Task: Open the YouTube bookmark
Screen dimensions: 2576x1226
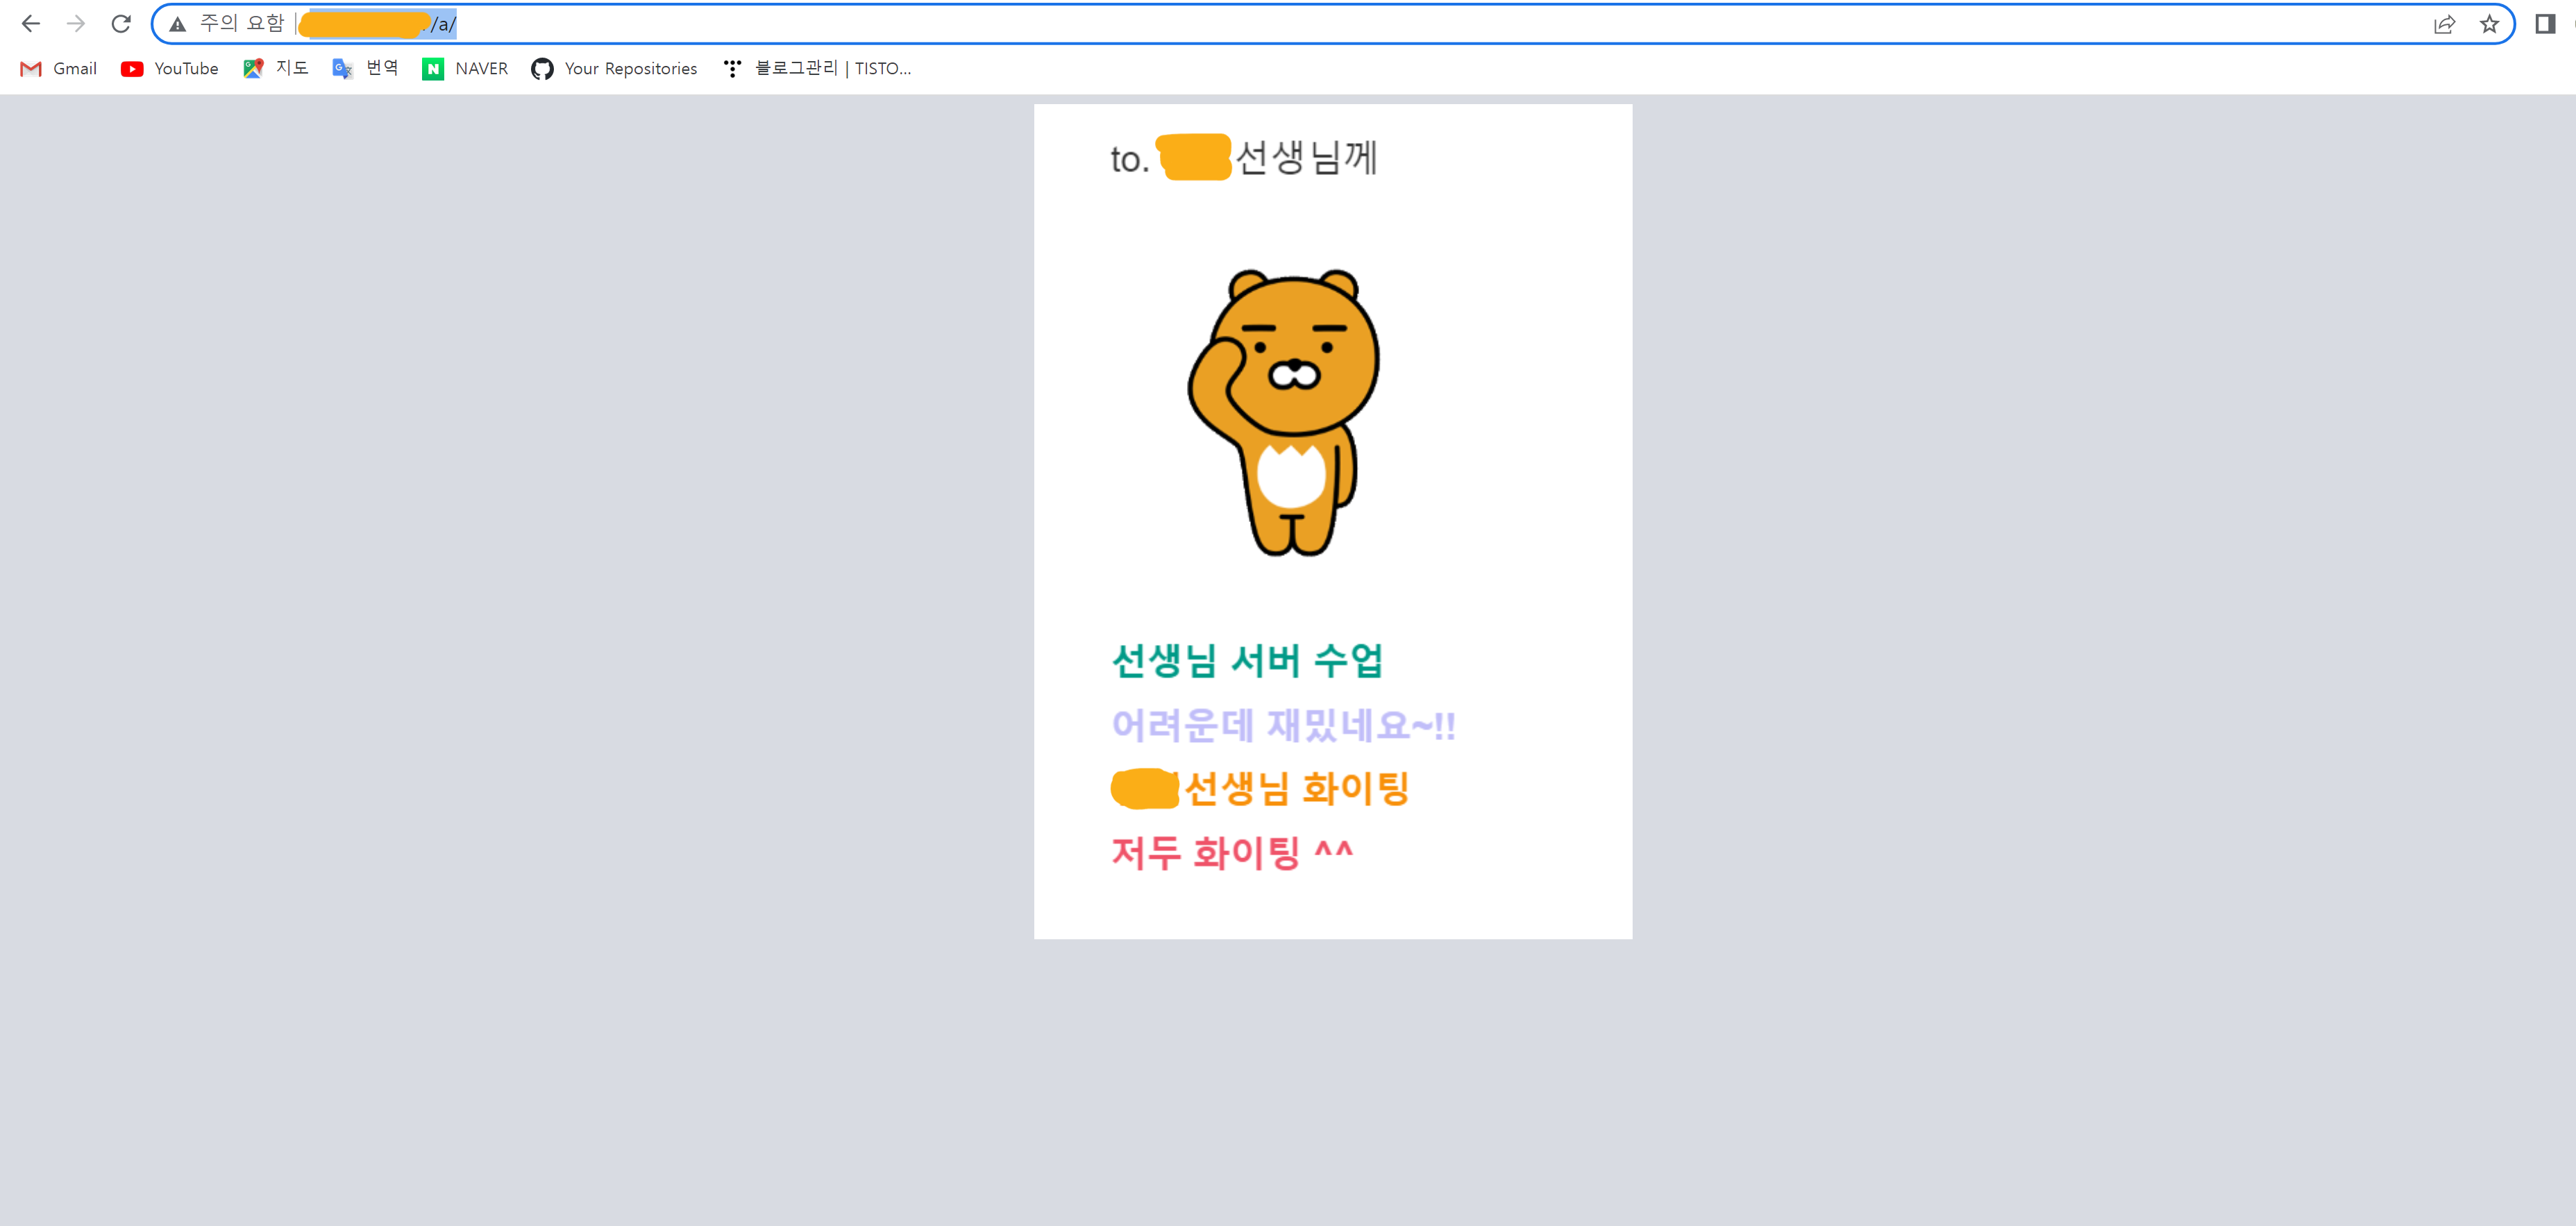Action: 170,68
